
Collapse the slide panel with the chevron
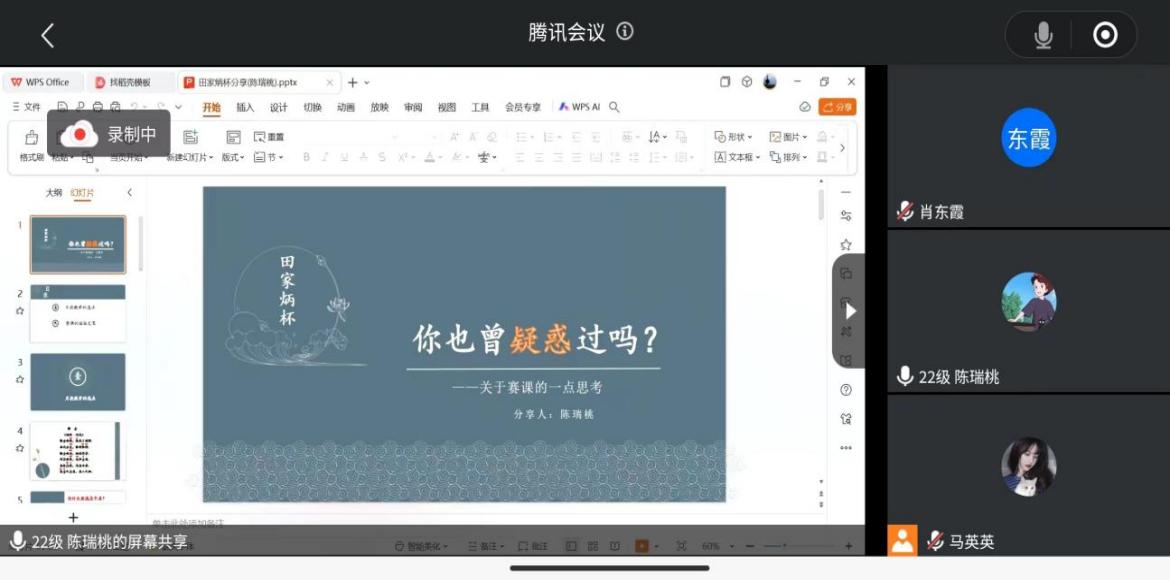129,192
